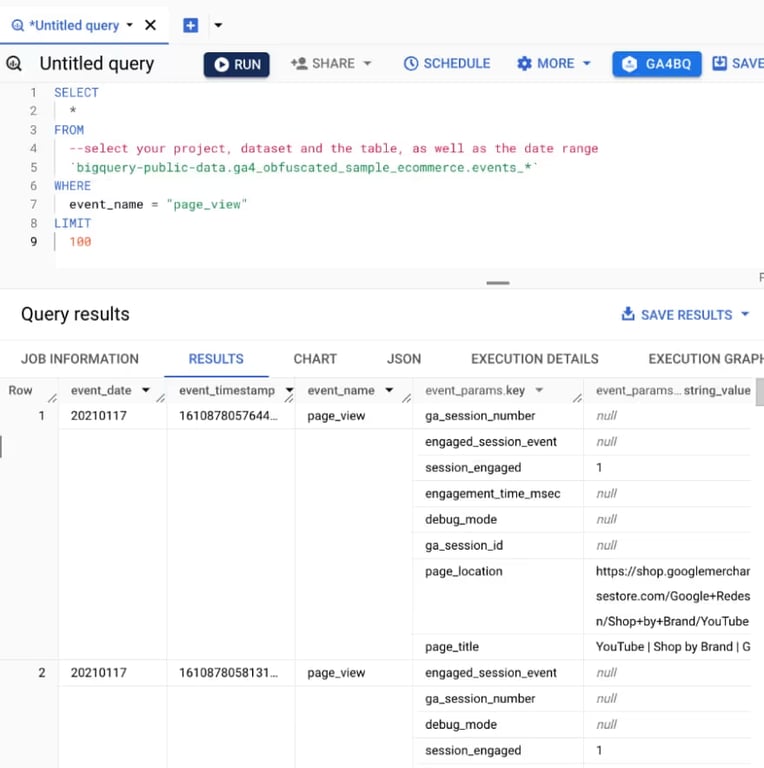Click the event_name column resize handle
Screen dimensions: 764x768
[x=406, y=398]
